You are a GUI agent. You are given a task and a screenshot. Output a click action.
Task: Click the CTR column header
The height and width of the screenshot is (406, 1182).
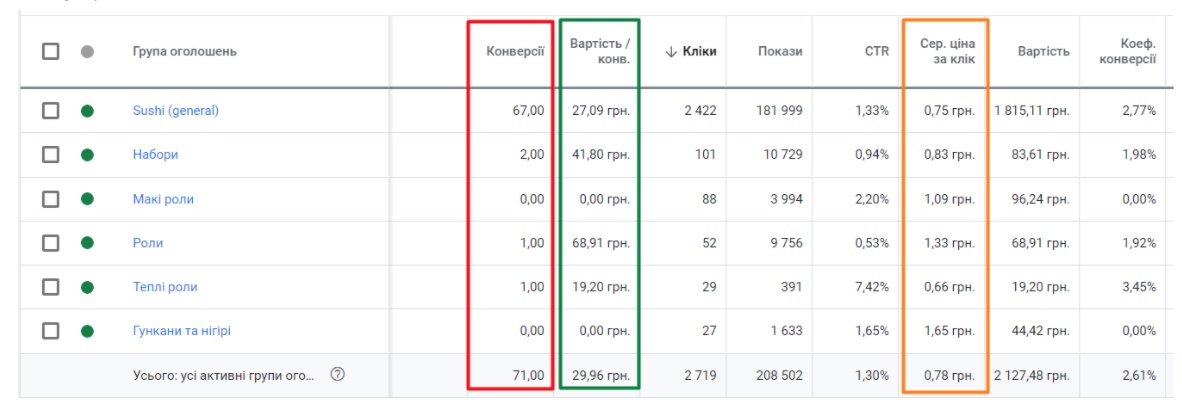(876, 52)
